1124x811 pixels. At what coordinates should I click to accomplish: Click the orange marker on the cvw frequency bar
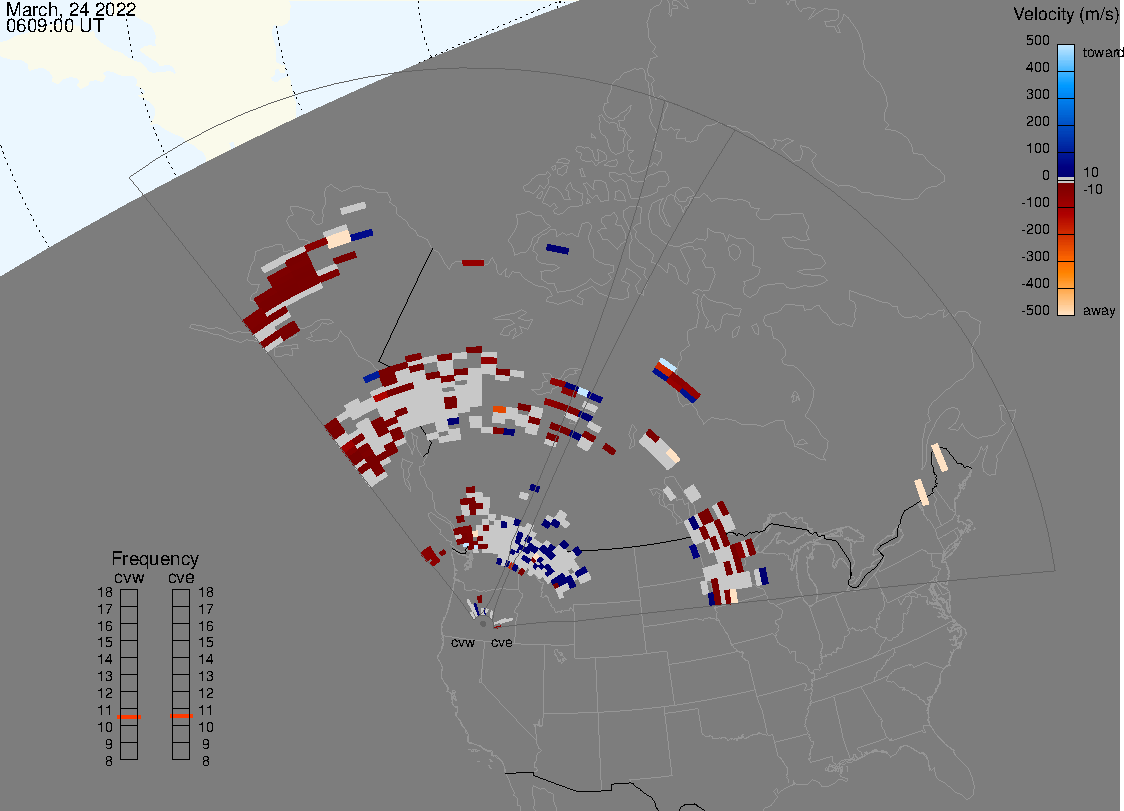tap(129, 717)
